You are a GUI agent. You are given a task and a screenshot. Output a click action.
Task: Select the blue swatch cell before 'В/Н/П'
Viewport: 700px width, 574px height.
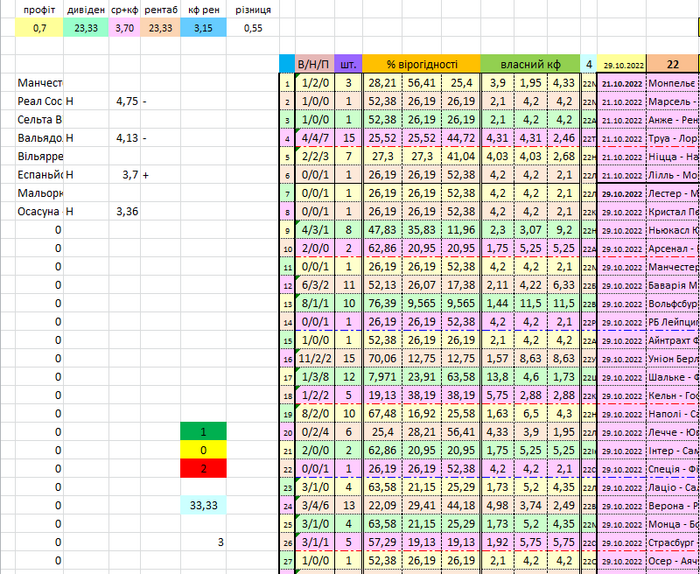click(287, 64)
